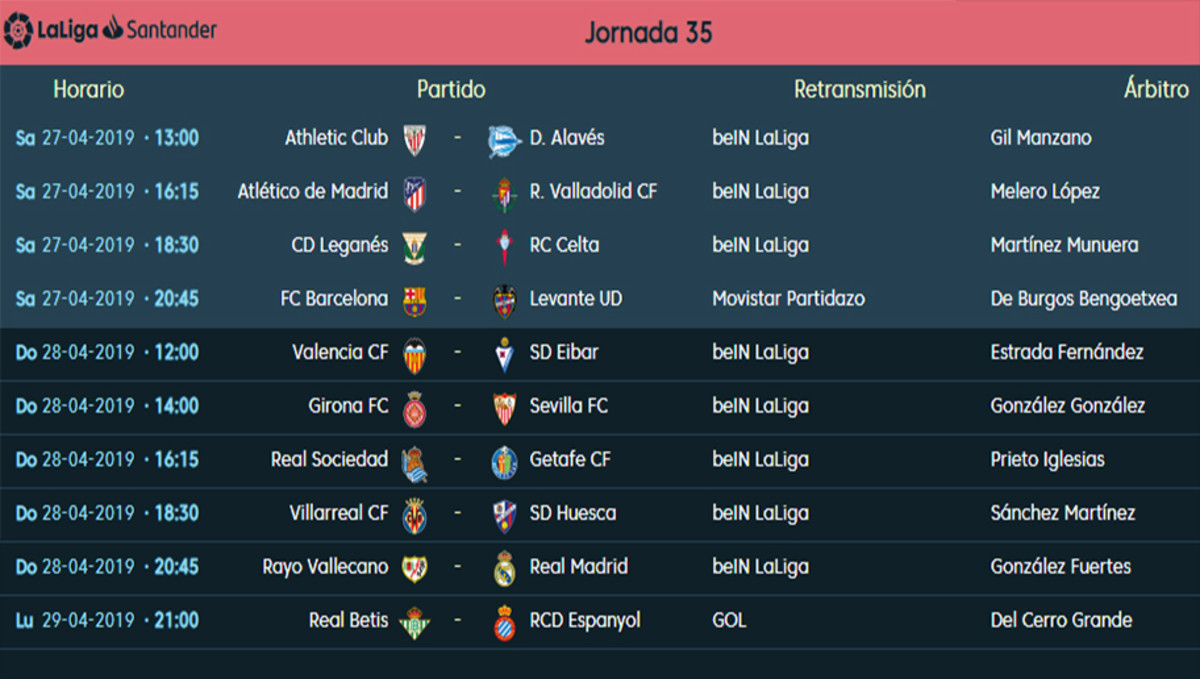Image resolution: width=1200 pixels, height=679 pixels.
Task: Click referee name Gil Manzano
Action: [x=1040, y=137]
